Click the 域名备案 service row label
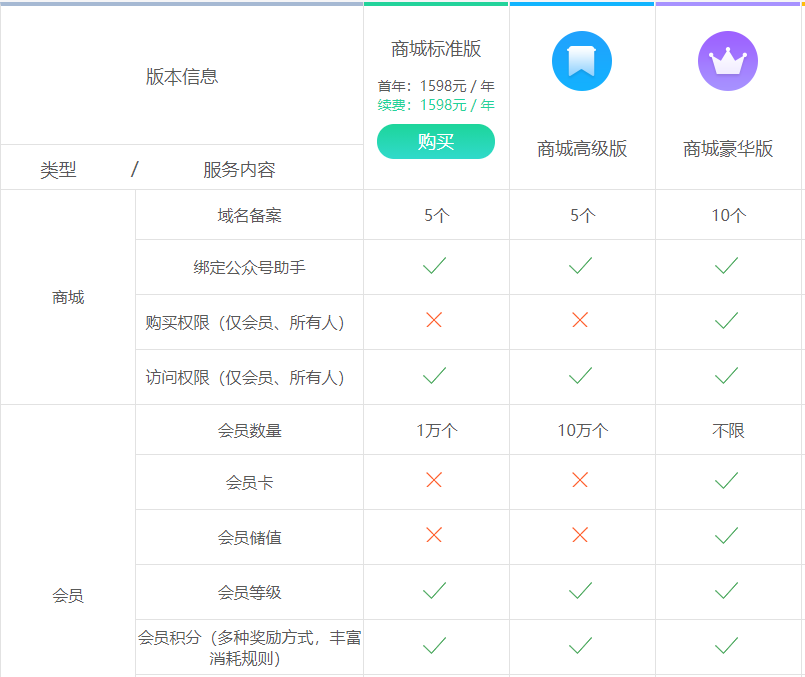Screen dimensions: 805x677 click(x=249, y=215)
